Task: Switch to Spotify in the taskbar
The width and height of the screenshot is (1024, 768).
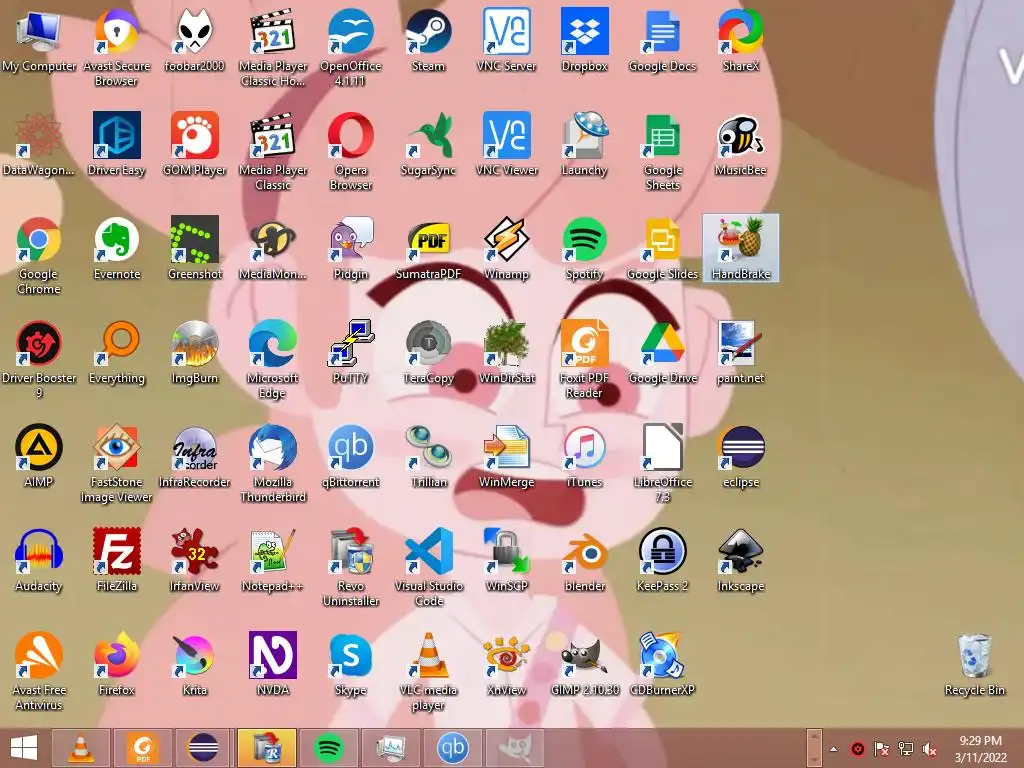Action: 328,748
